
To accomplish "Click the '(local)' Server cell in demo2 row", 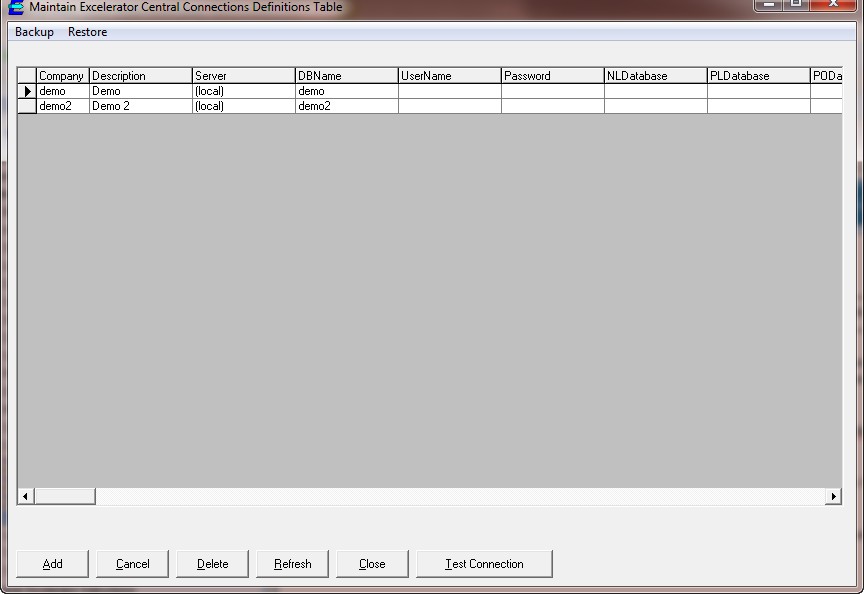I will point(244,106).
